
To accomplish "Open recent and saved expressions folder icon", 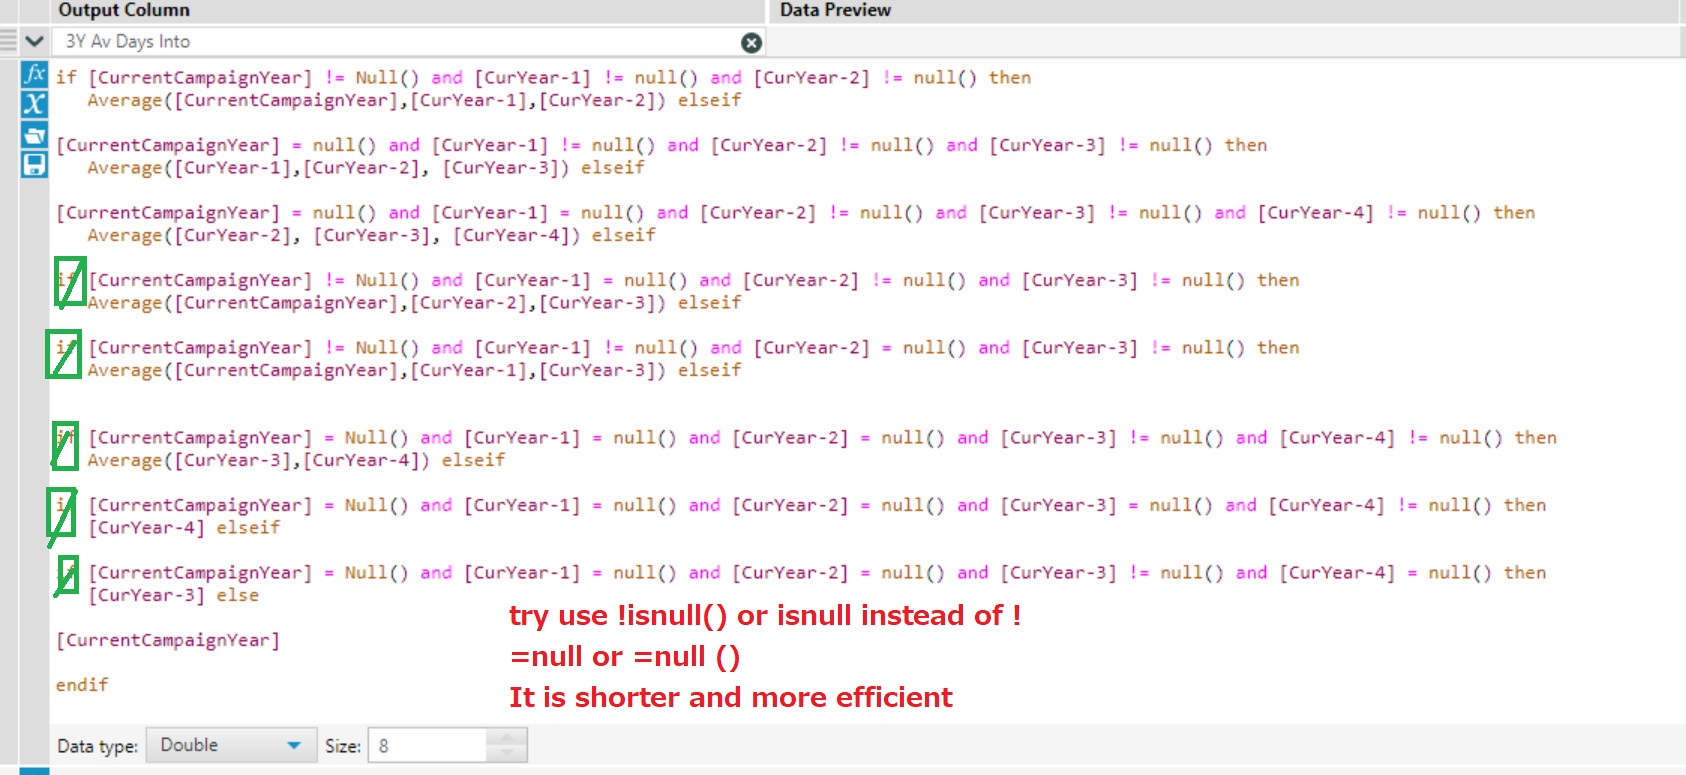I will (x=34, y=135).
